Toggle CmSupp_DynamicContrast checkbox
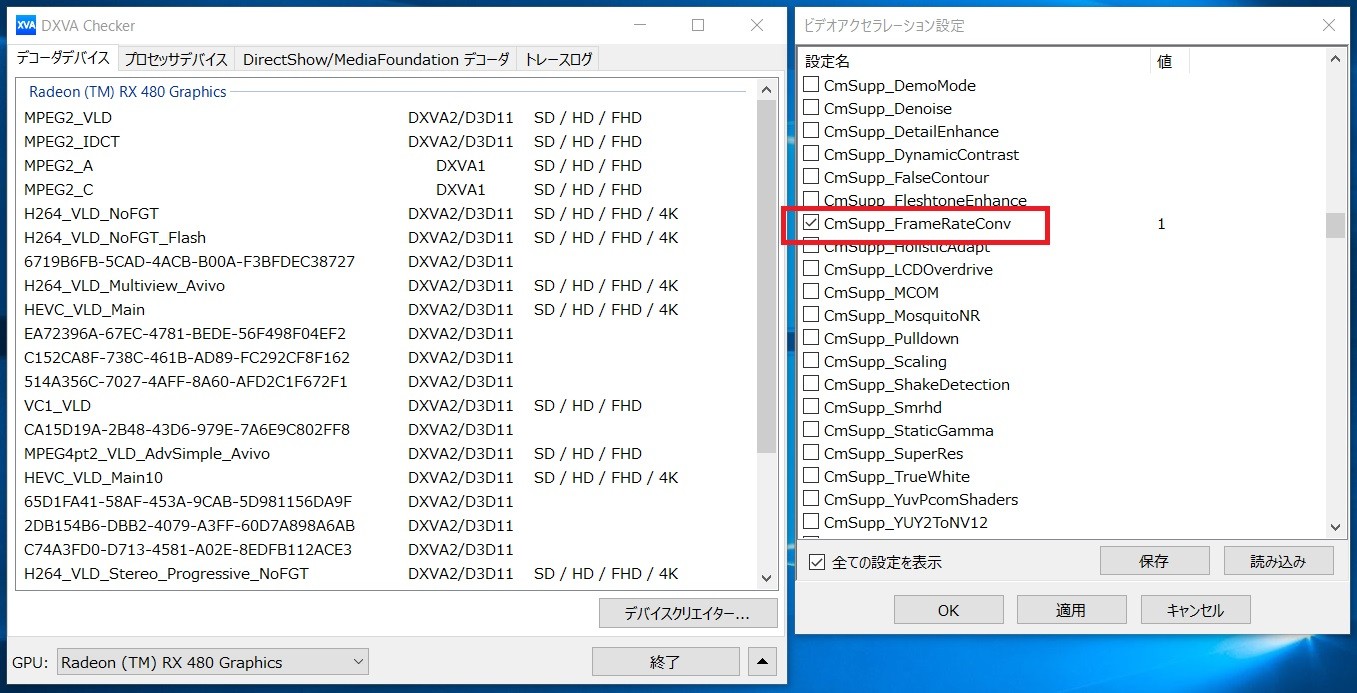The height and width of the screenshot is (693, 1357). [811, 154]
